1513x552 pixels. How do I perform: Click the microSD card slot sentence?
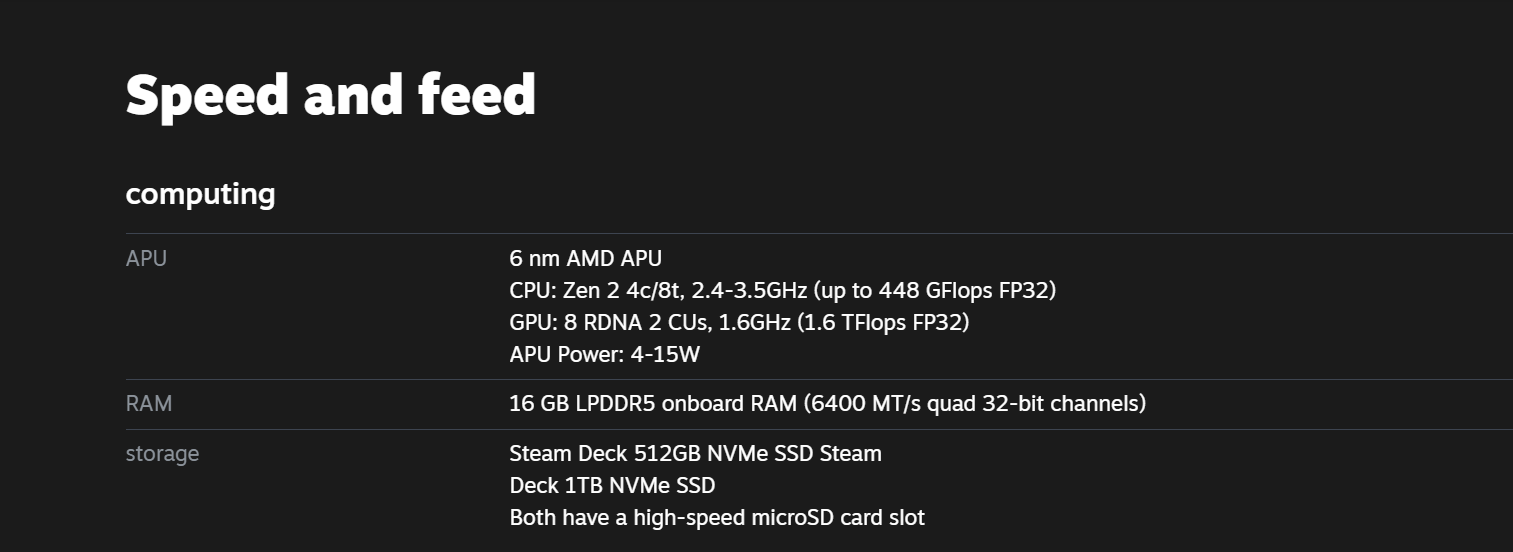pos(717,518)
